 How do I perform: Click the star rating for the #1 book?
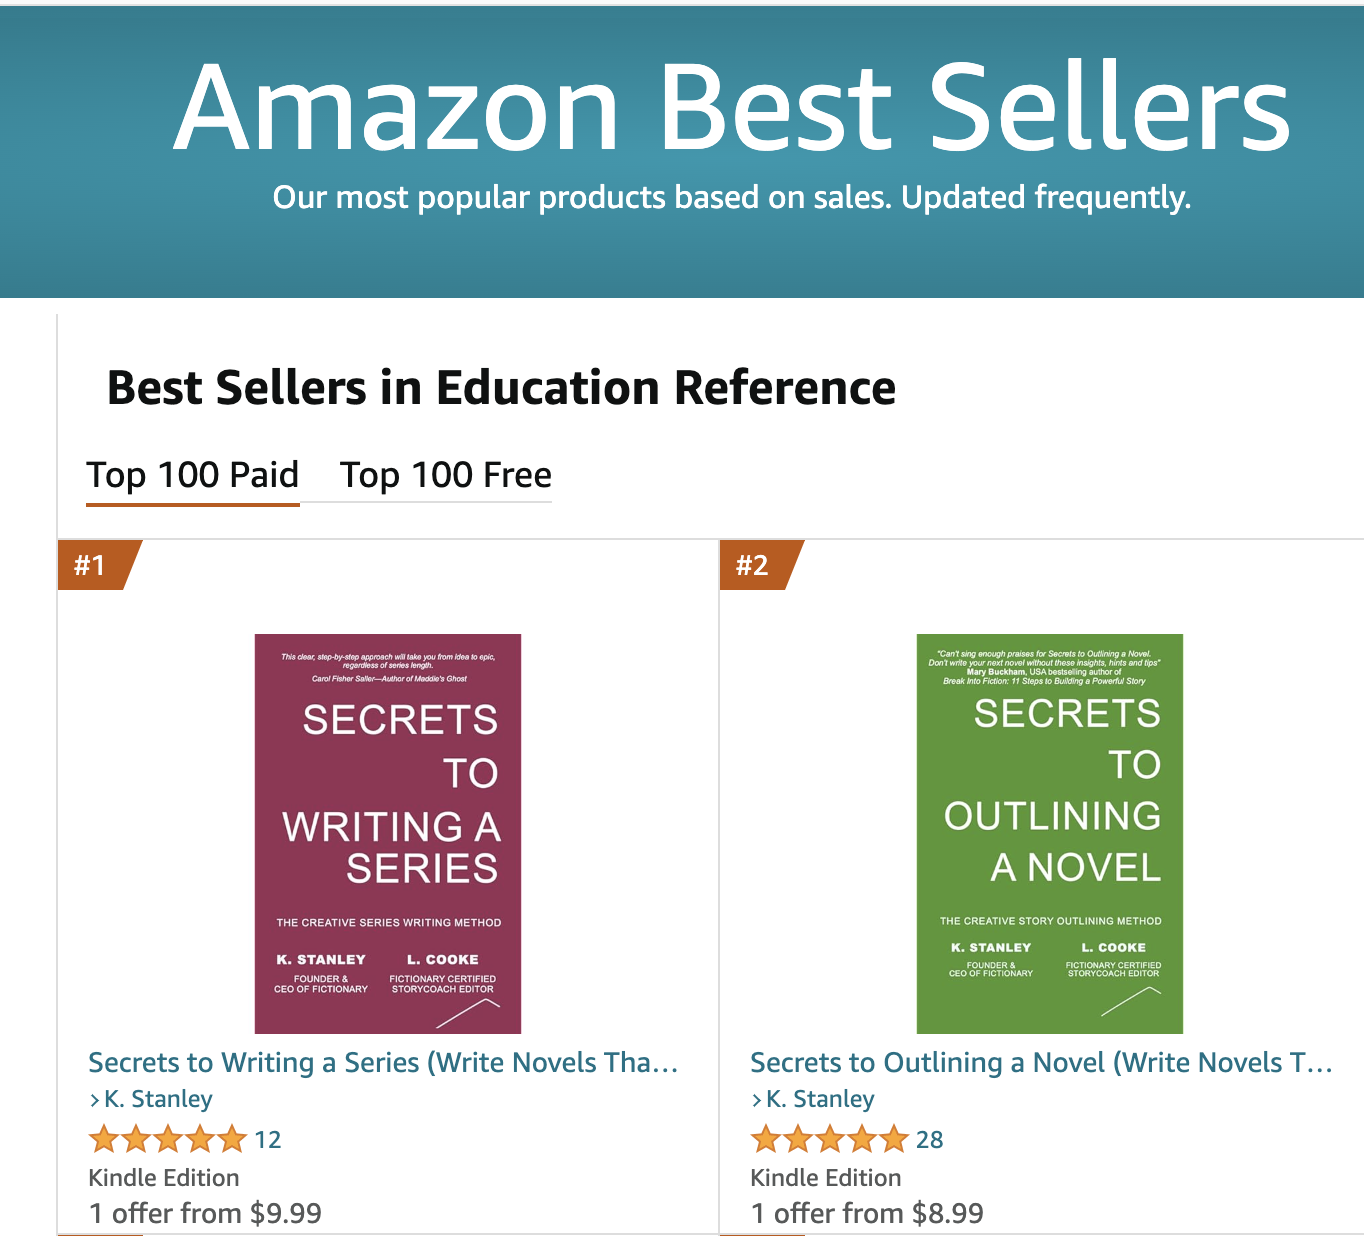pyautogui.click(x=167, y=1139)
